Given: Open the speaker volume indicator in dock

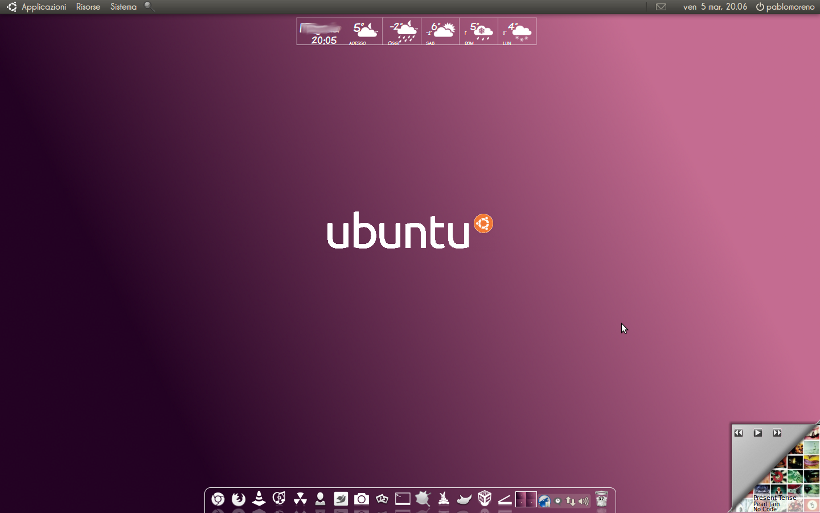Looking at the screenshot, I should pyautogui.click(x=584, y=501).
